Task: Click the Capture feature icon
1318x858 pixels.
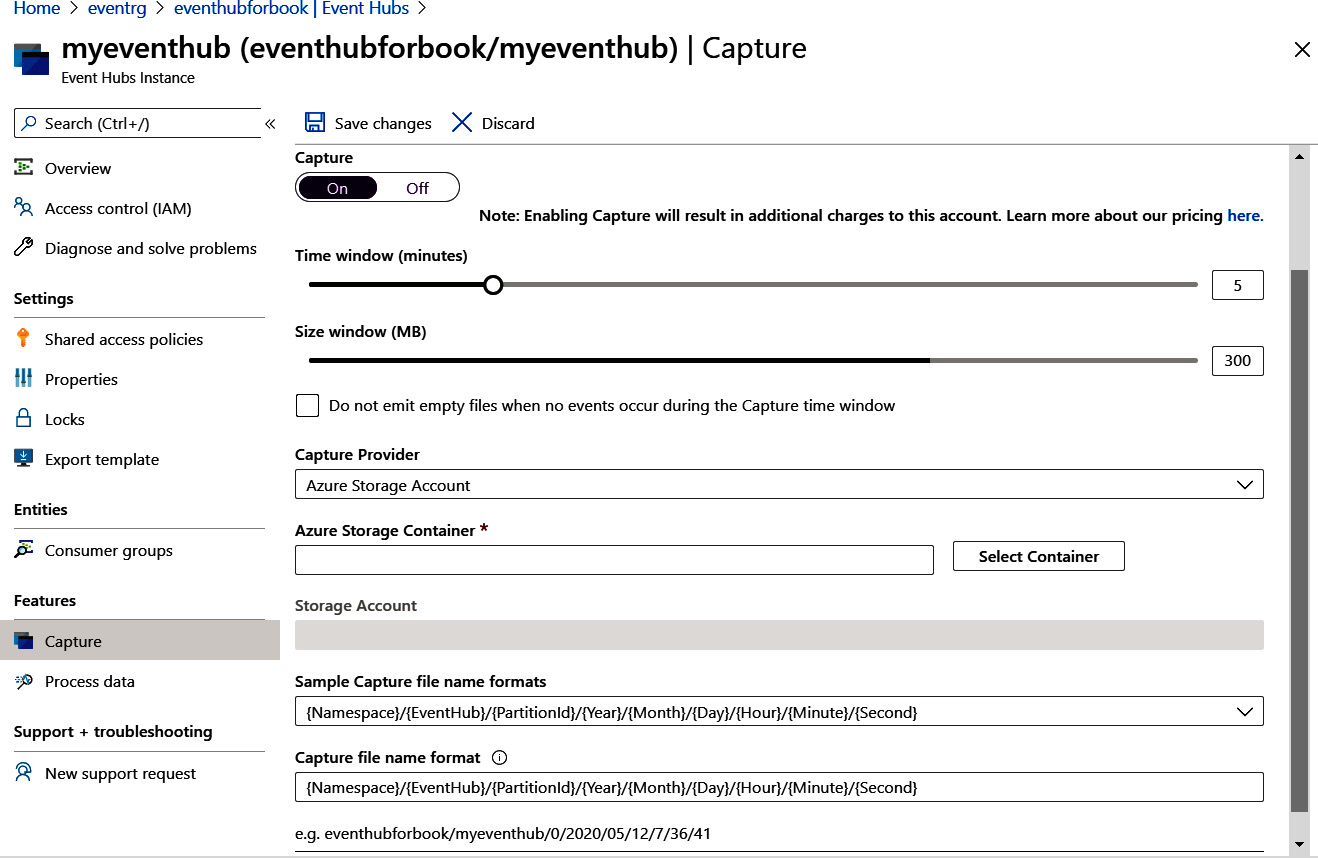Action: coord(24,641)
